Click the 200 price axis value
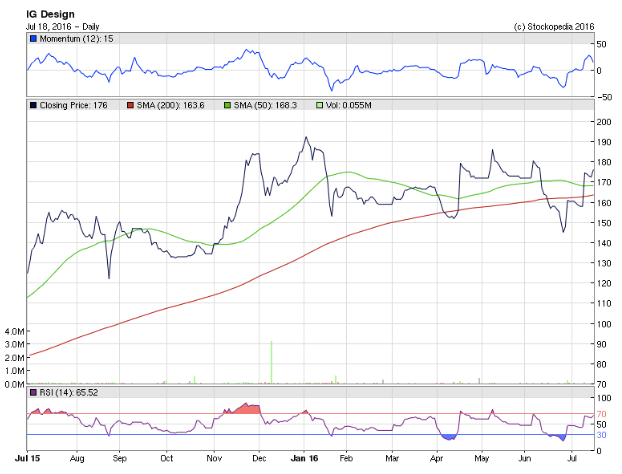The image size is (622, 474). pyautogui.click(x=604, y=122)
